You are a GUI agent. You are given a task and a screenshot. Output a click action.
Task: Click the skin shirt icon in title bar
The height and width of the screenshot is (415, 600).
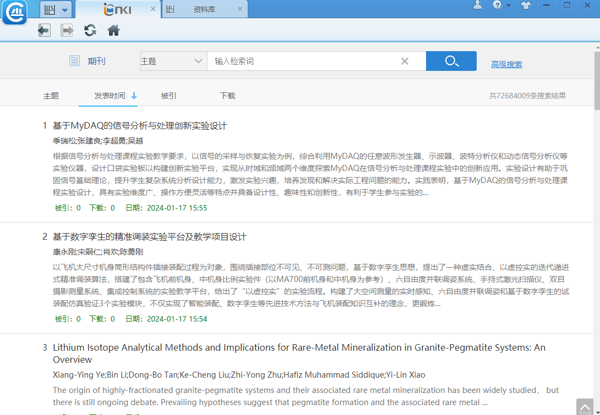click(x=526, y=6)
